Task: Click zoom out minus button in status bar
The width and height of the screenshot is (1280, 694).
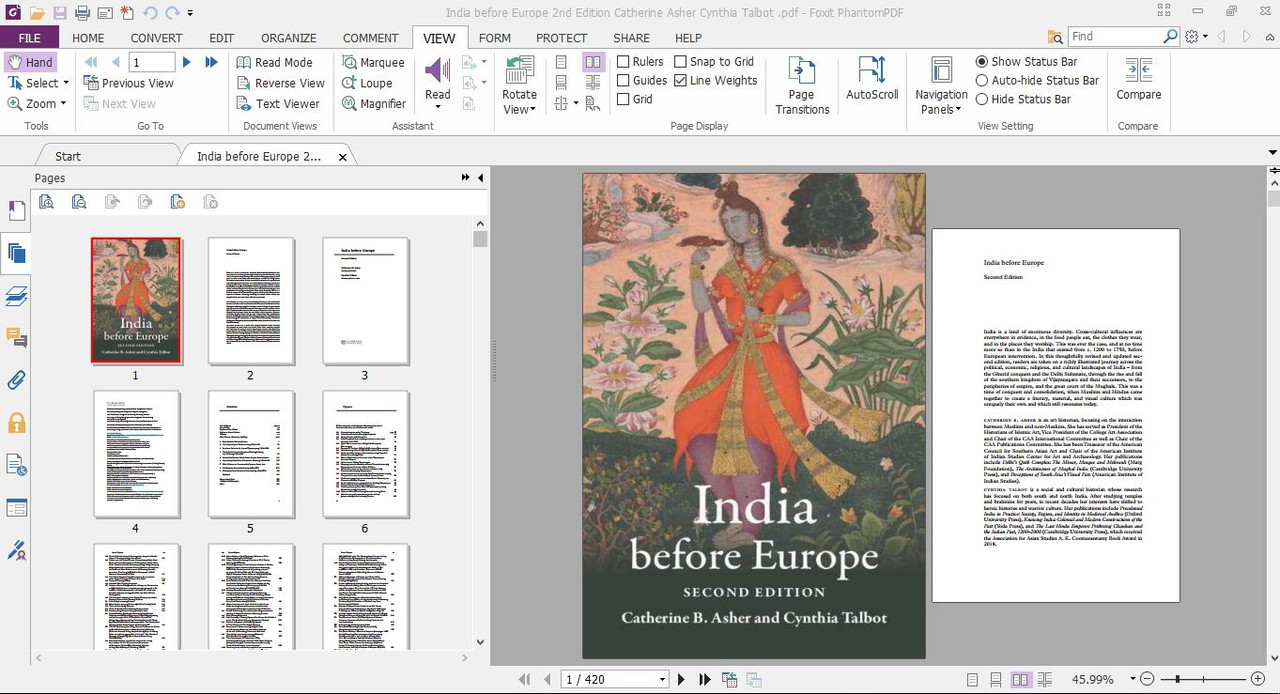Action: 1147,679
